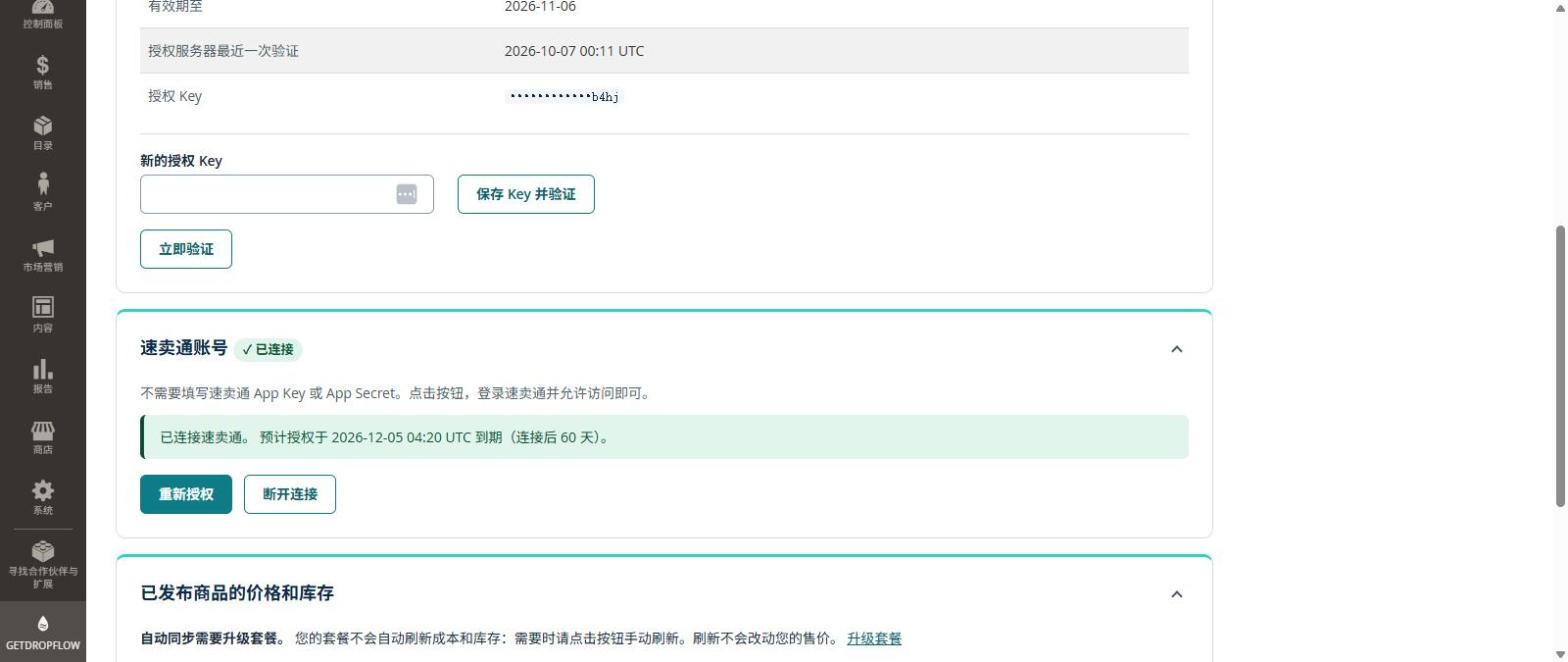The width and height of the screenshot is (1568, 662).
Task: Collapse the 已发布商品的价格和库存 section
Action: click(1177, 594)
